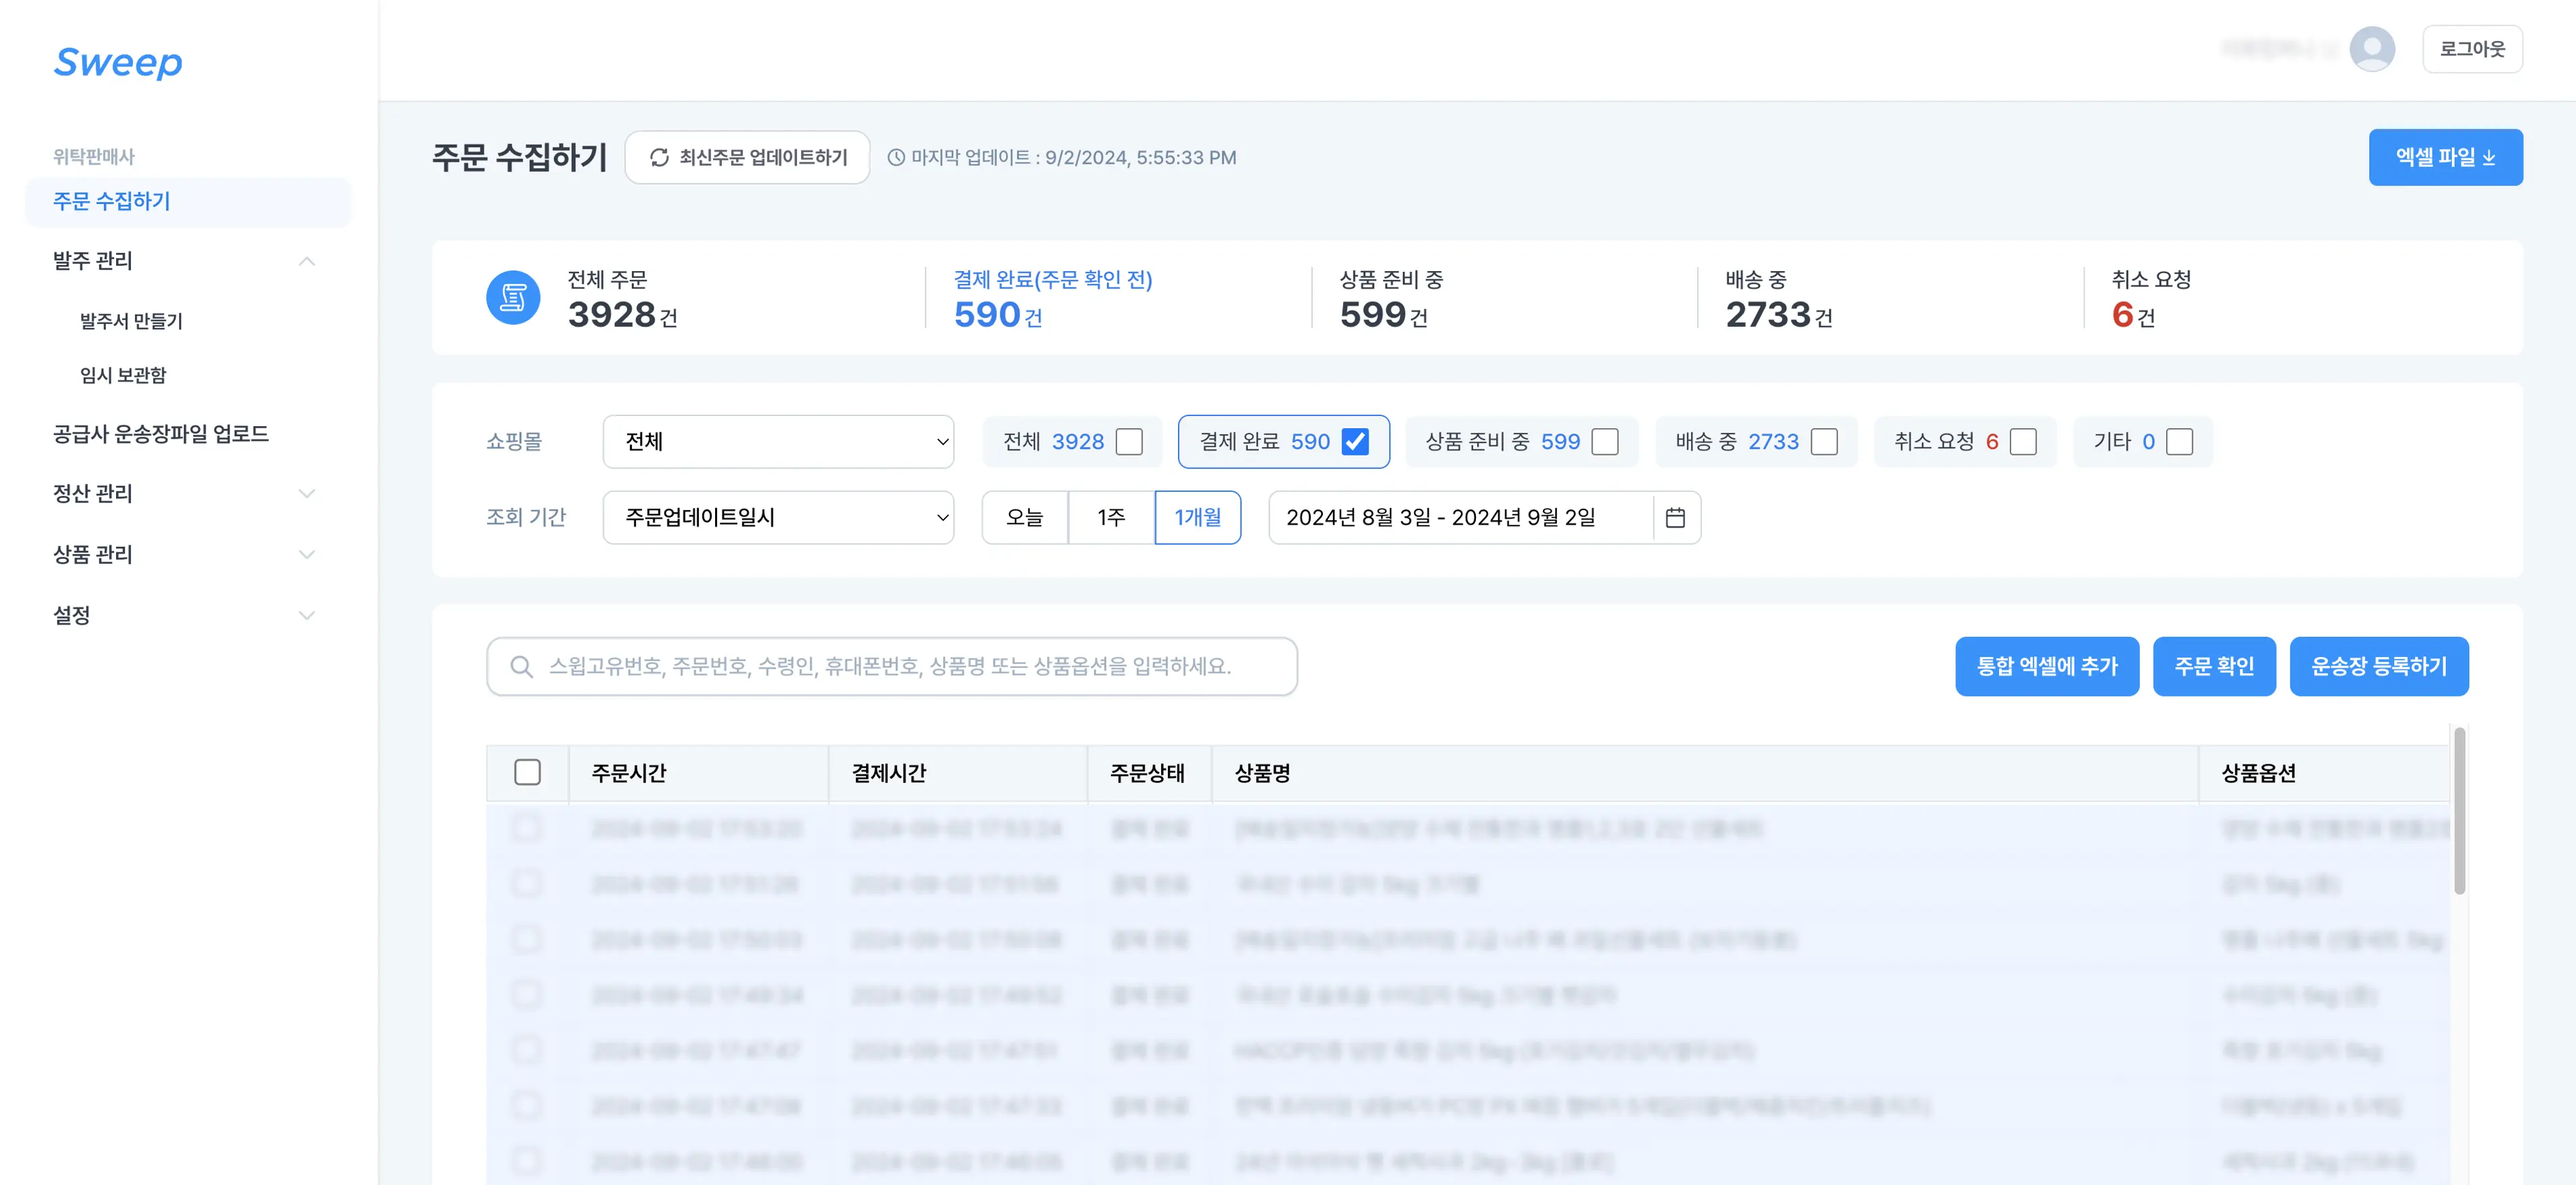Click the download arrow on 엑셀 파일

click(2489, 158)
